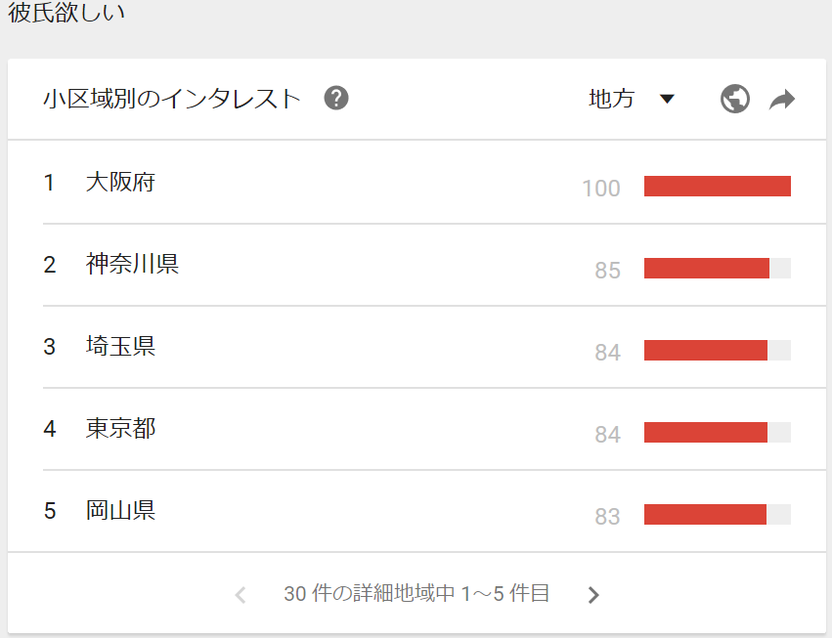Go to previous page of regions
The image size is (832, 638).
tap(240, 594)
